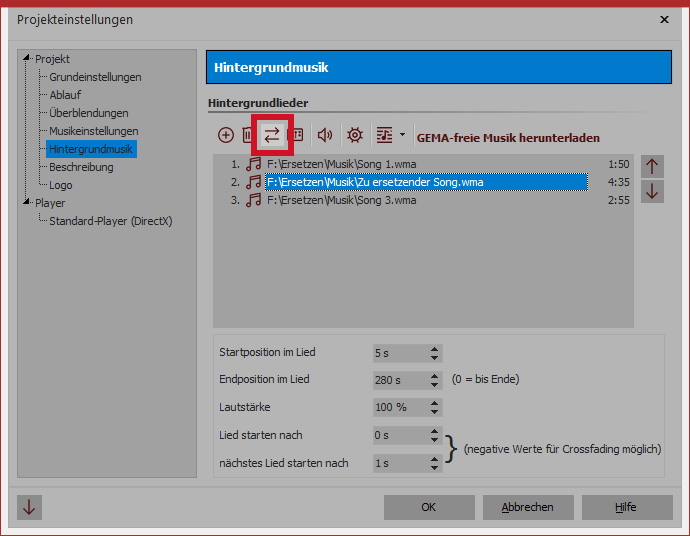Open dropdown arrow beside playlist icon
The width and height of the screenshot is (690, 536).
tap(402, 135)
